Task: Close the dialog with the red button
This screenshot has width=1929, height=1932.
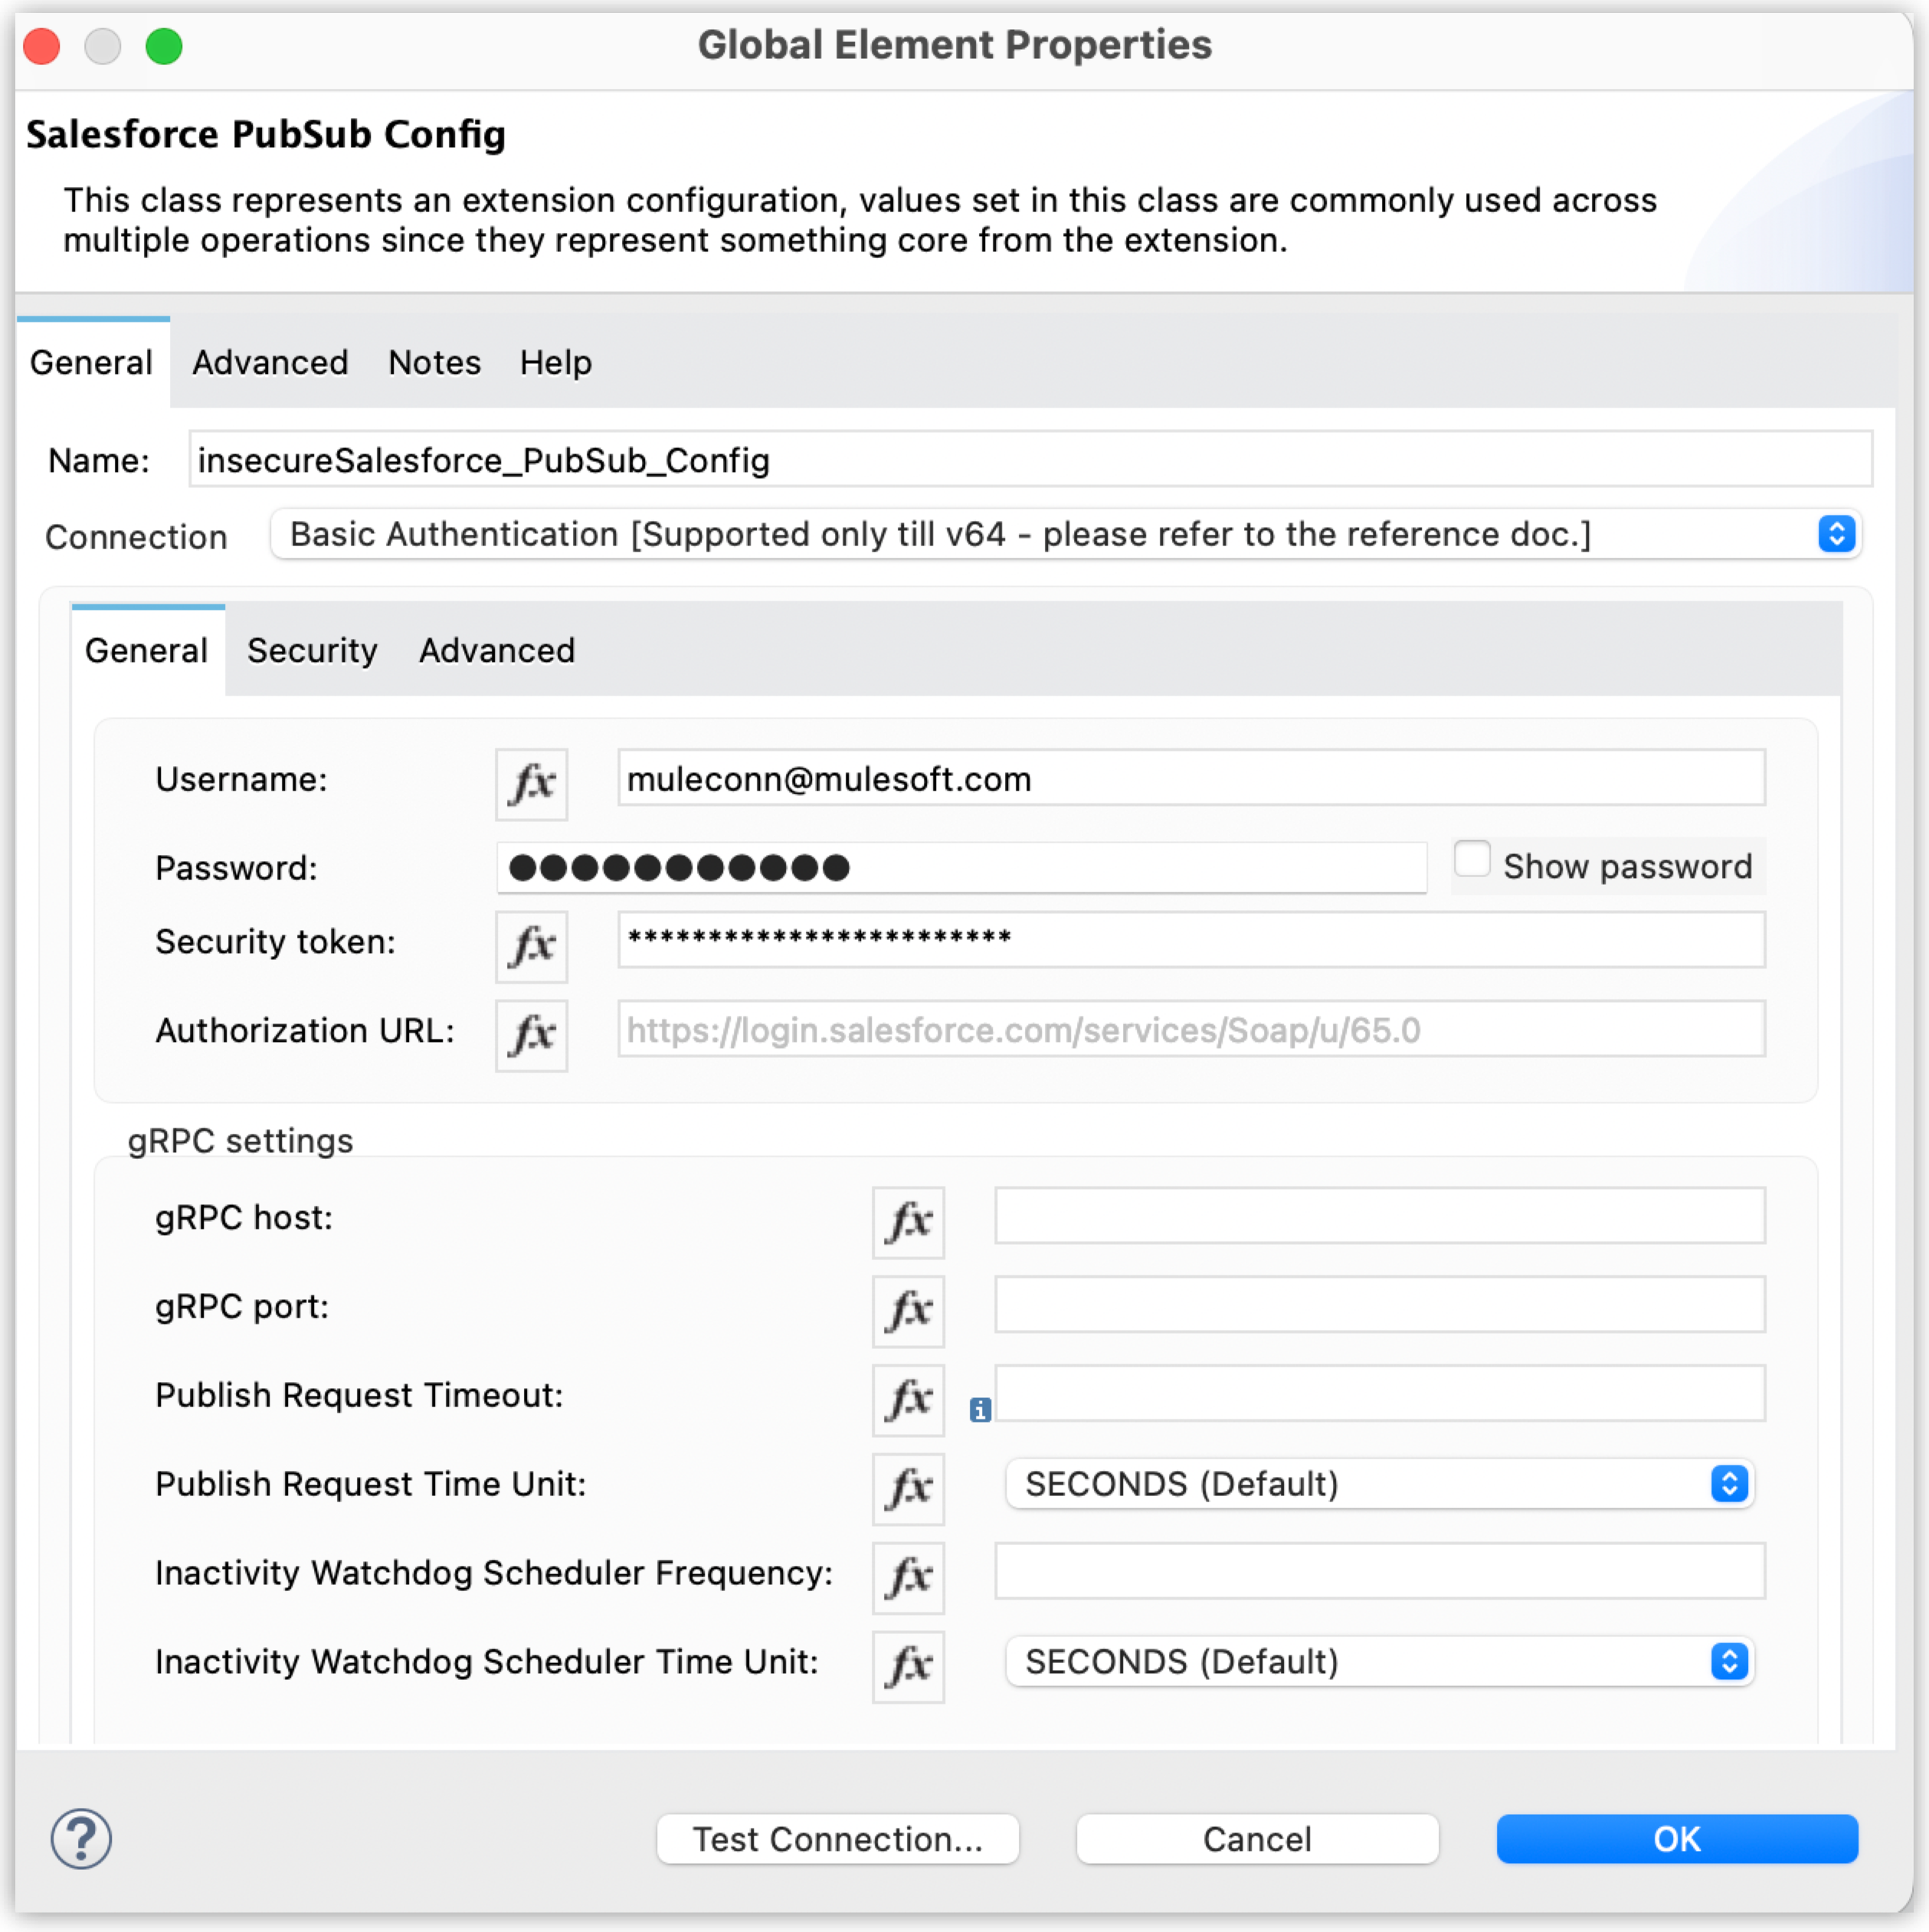Action: (42, 46)
